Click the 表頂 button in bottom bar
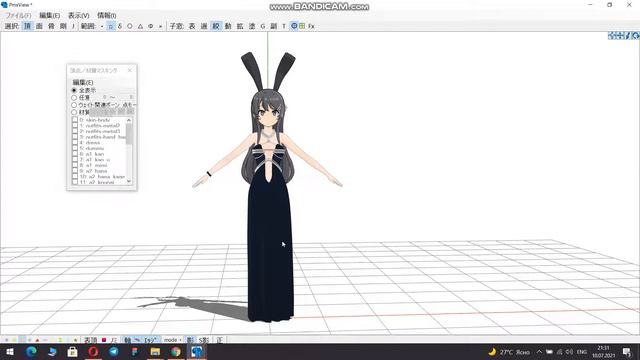 coord(91,340)
